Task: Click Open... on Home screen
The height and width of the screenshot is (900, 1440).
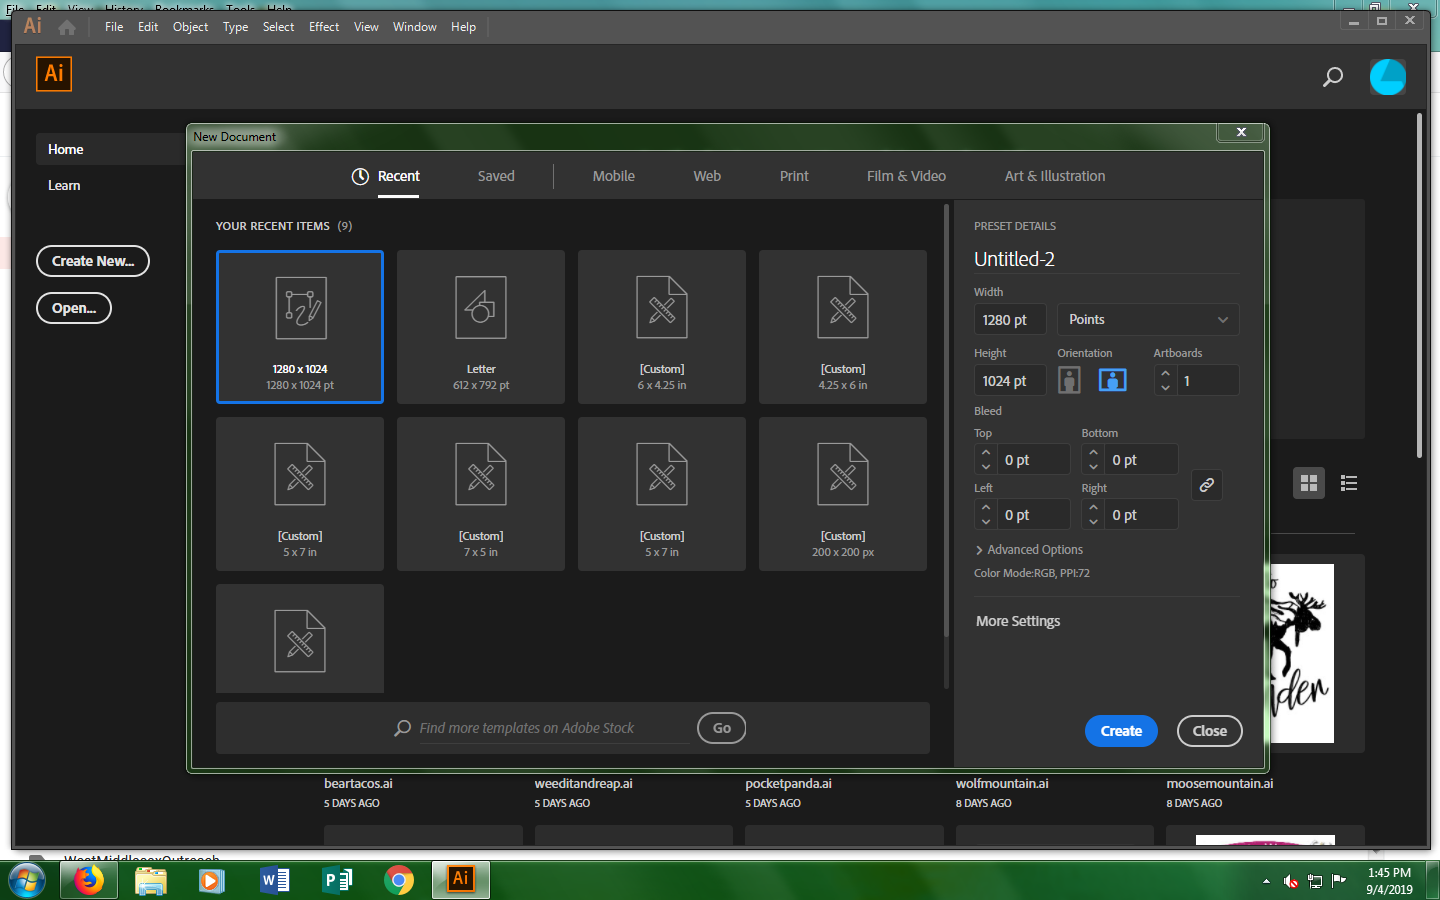Action: click(74, 308)
